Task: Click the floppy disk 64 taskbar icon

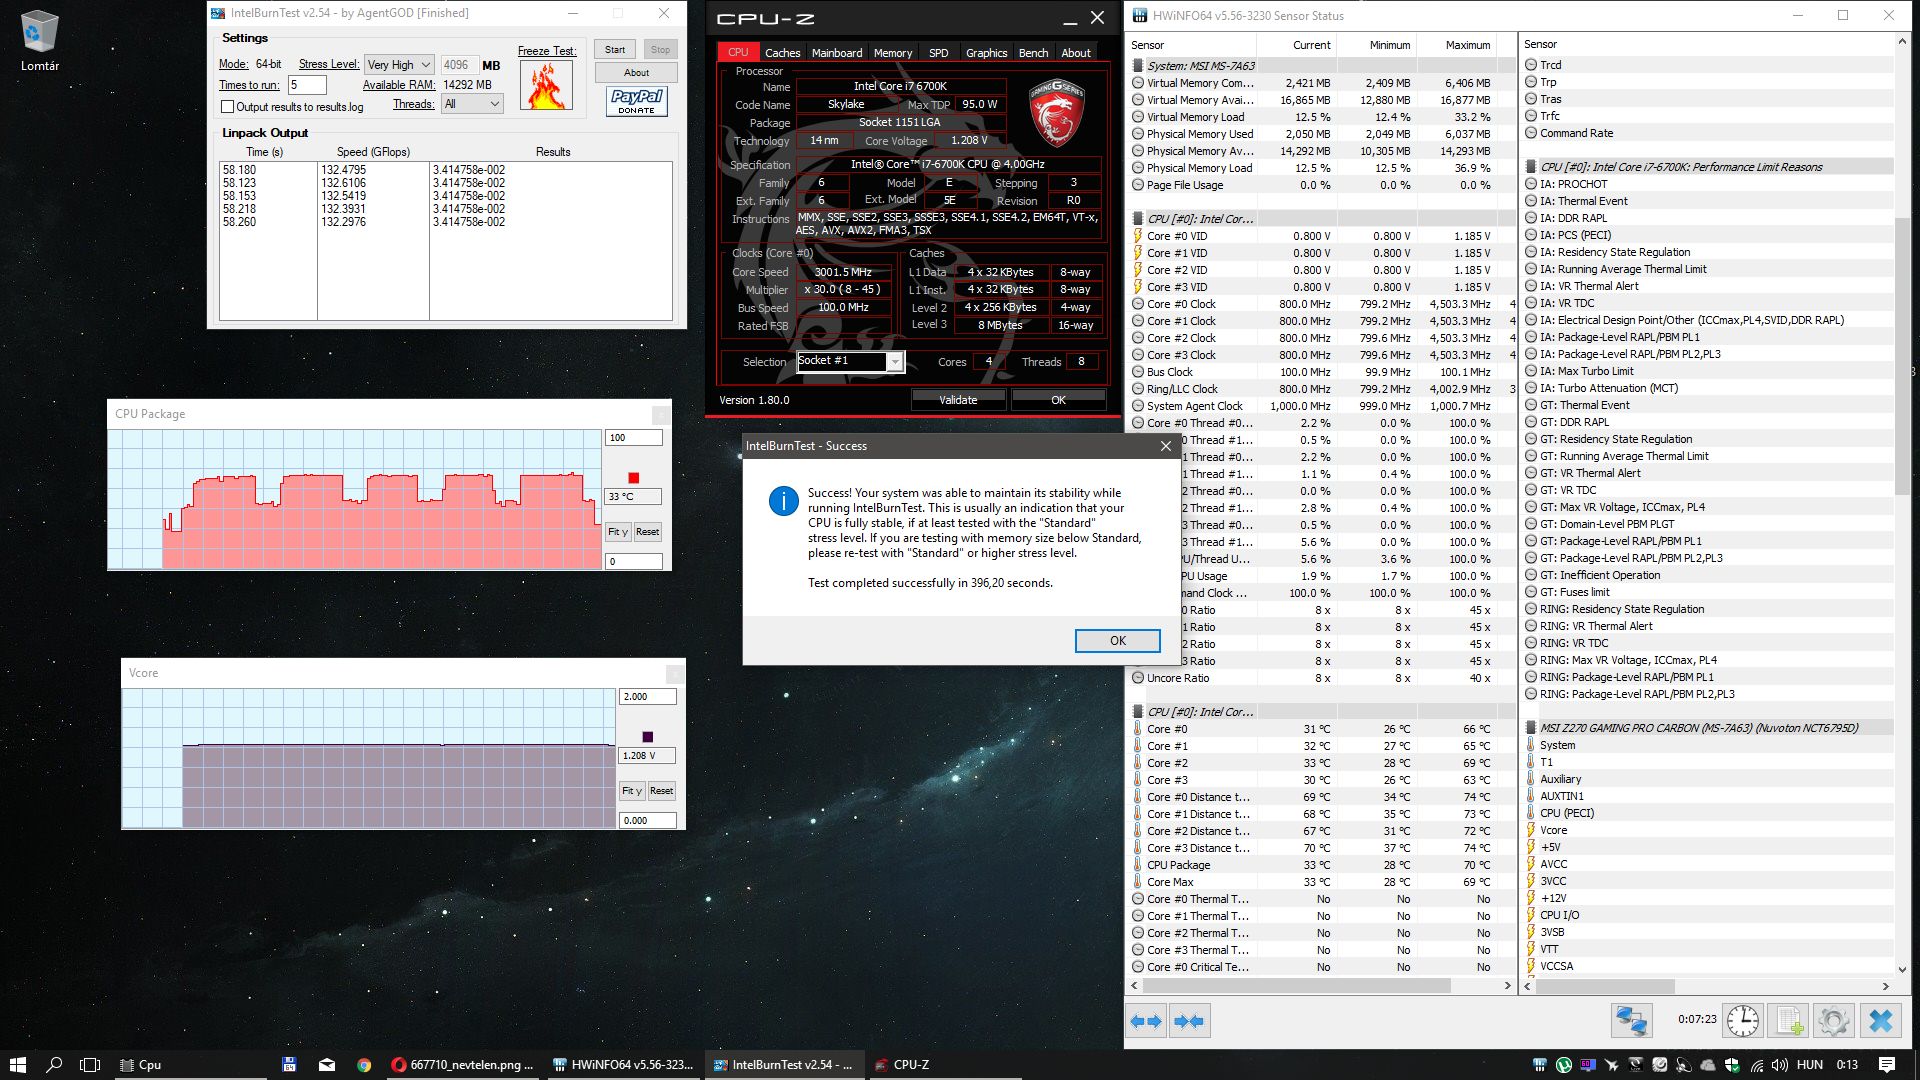Action: pyautogui.click(x=289, y=1065)
